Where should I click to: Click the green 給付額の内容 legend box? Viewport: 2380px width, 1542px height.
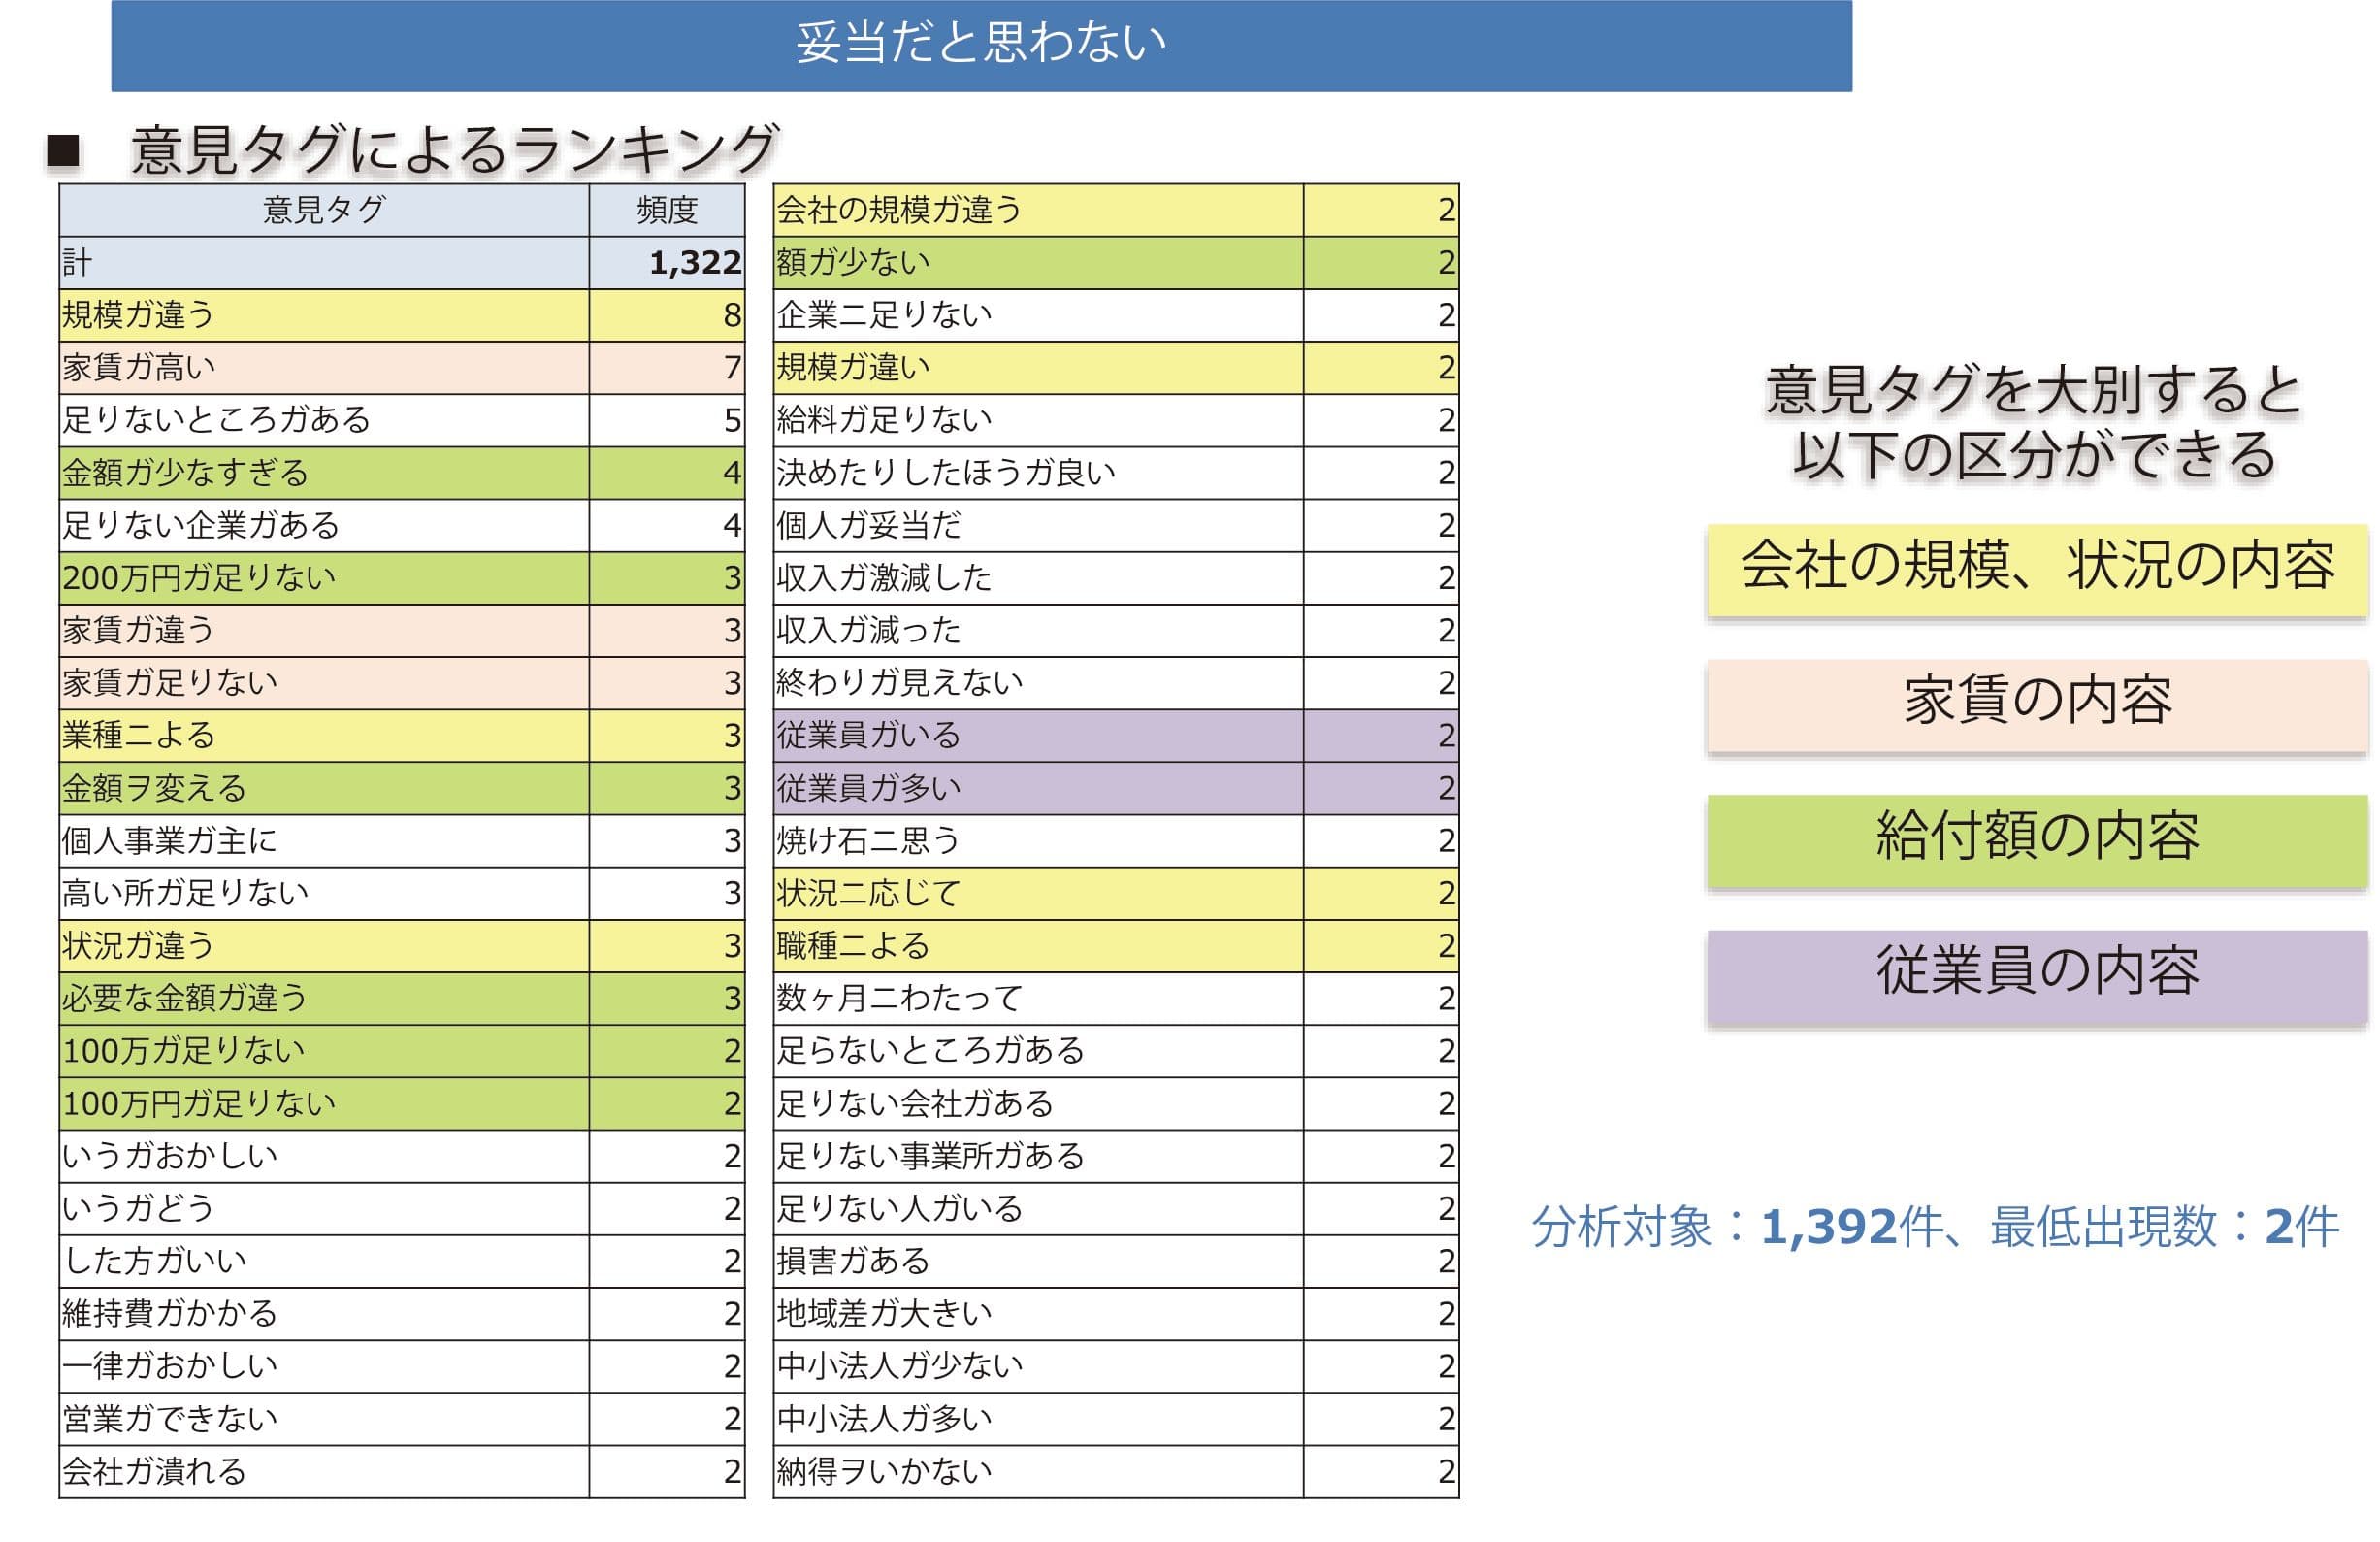[2037, 840]
